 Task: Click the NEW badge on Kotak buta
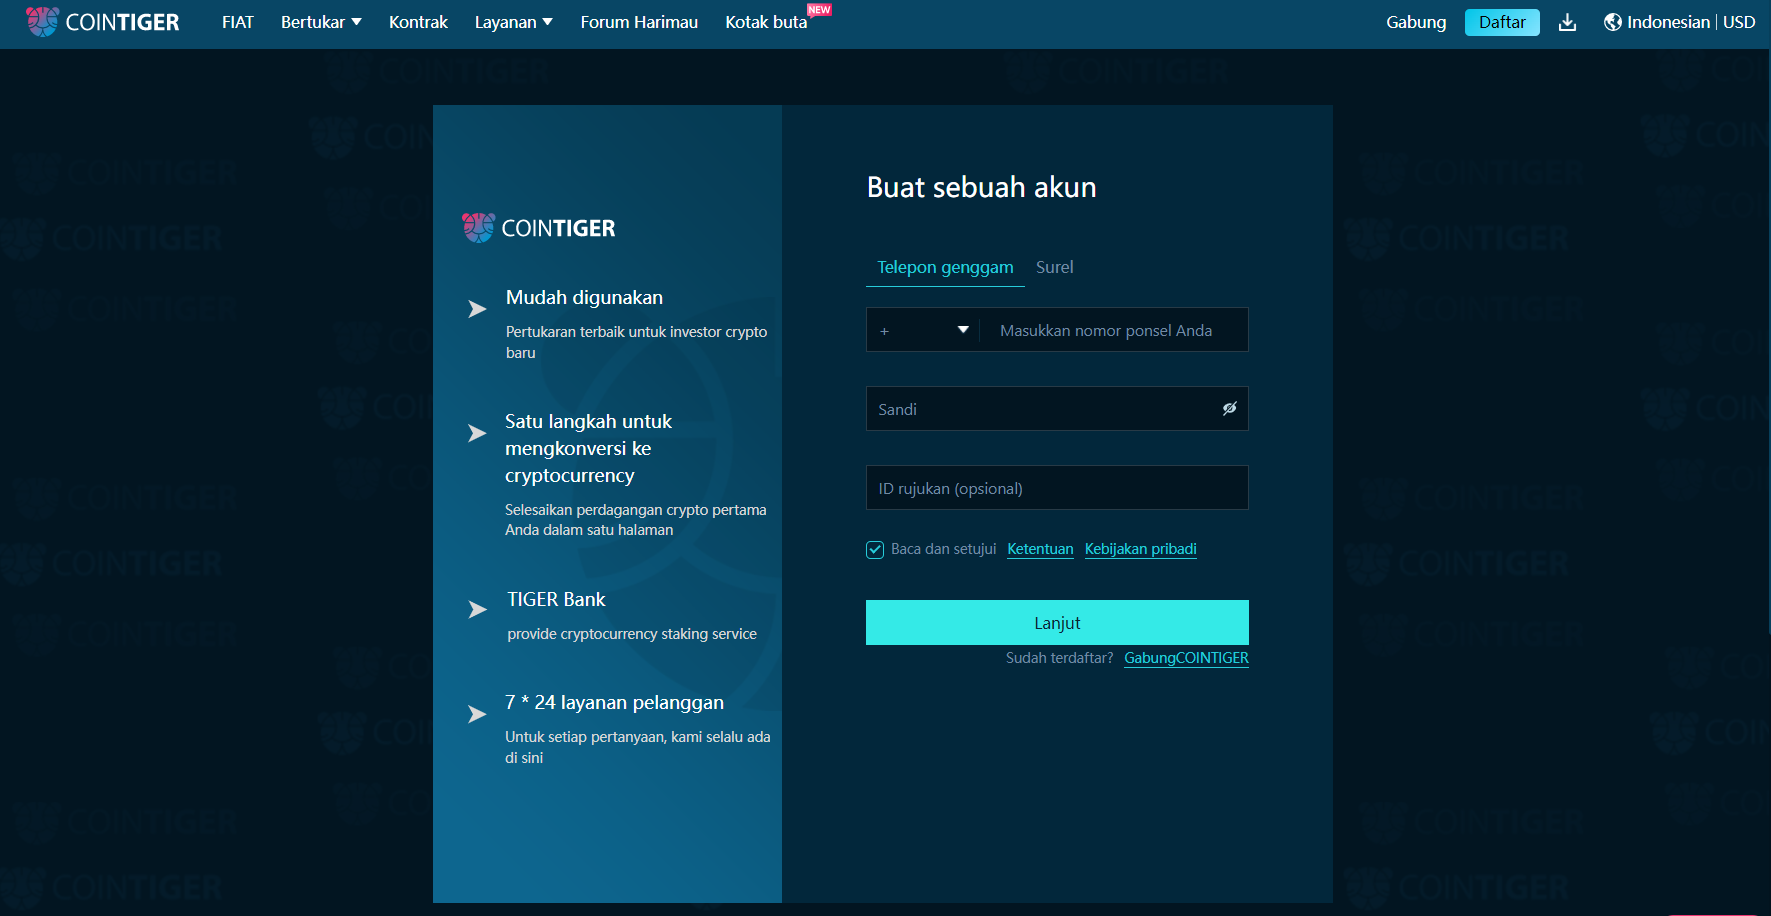(819, 10)
